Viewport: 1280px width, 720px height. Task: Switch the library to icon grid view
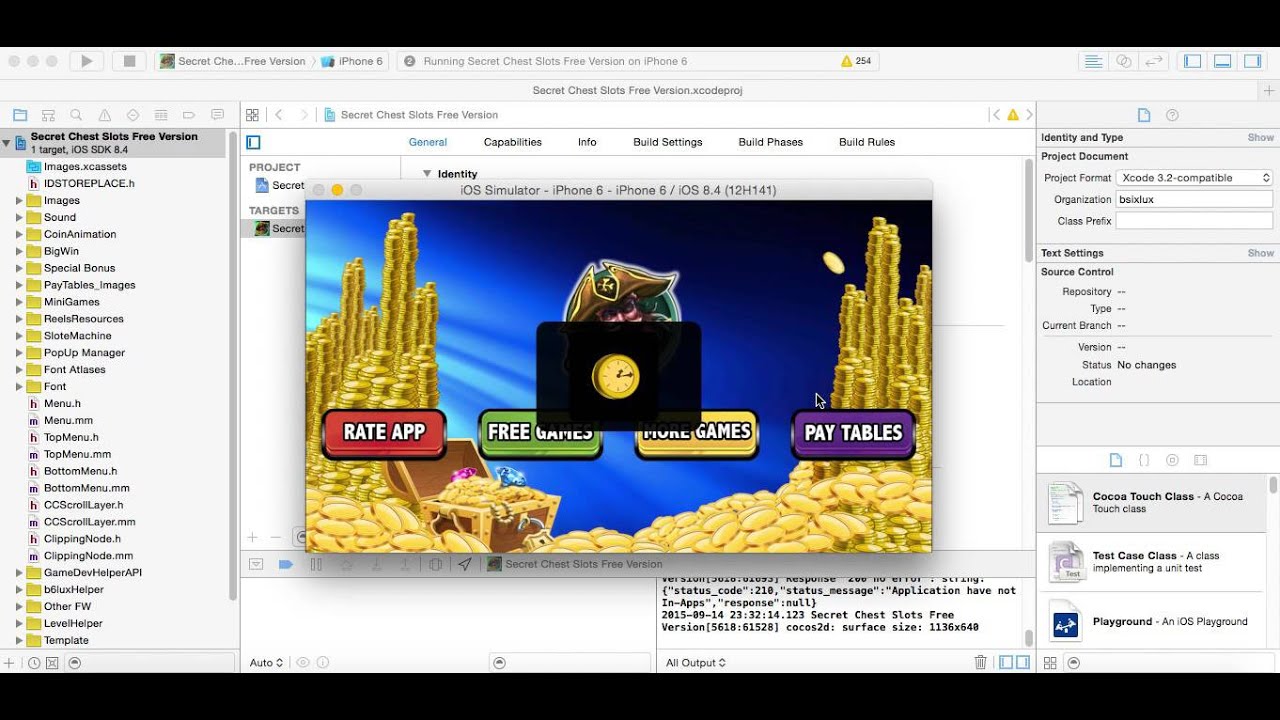click(x=1051, y=662)
